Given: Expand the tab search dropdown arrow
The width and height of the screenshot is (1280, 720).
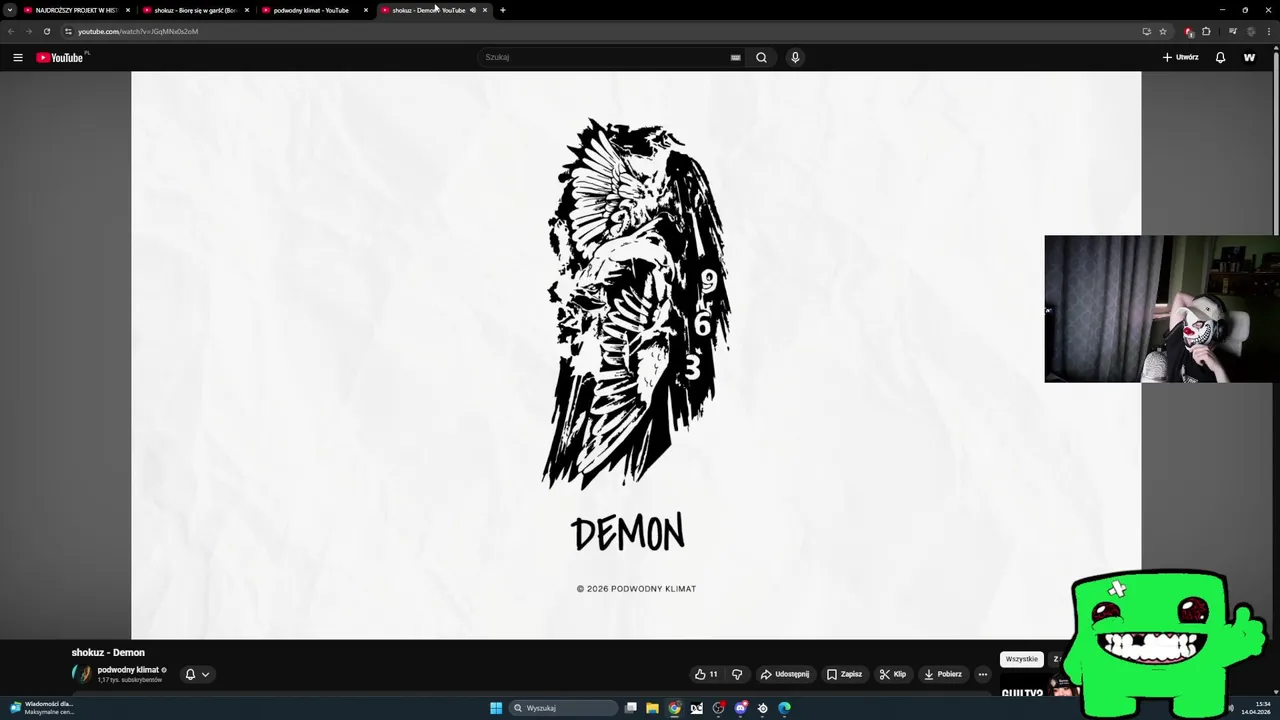Looking at the screenshot, I should [9, 10].
